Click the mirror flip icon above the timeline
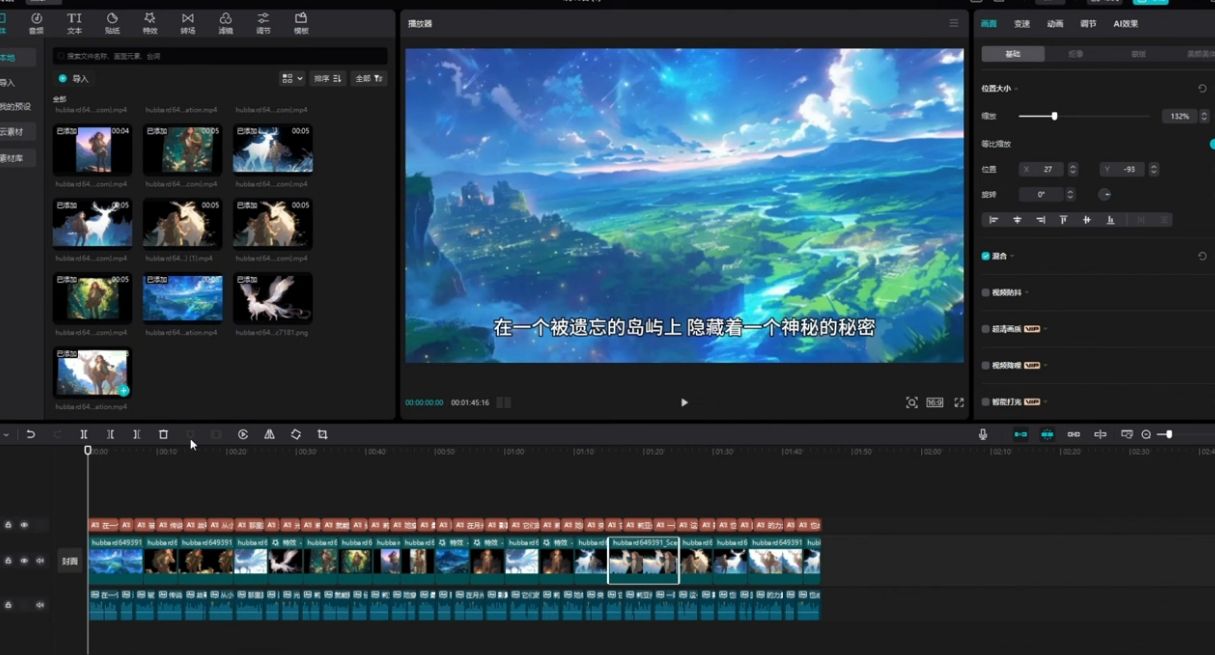This screenshot has height=655, width=1215. [268, 433]
